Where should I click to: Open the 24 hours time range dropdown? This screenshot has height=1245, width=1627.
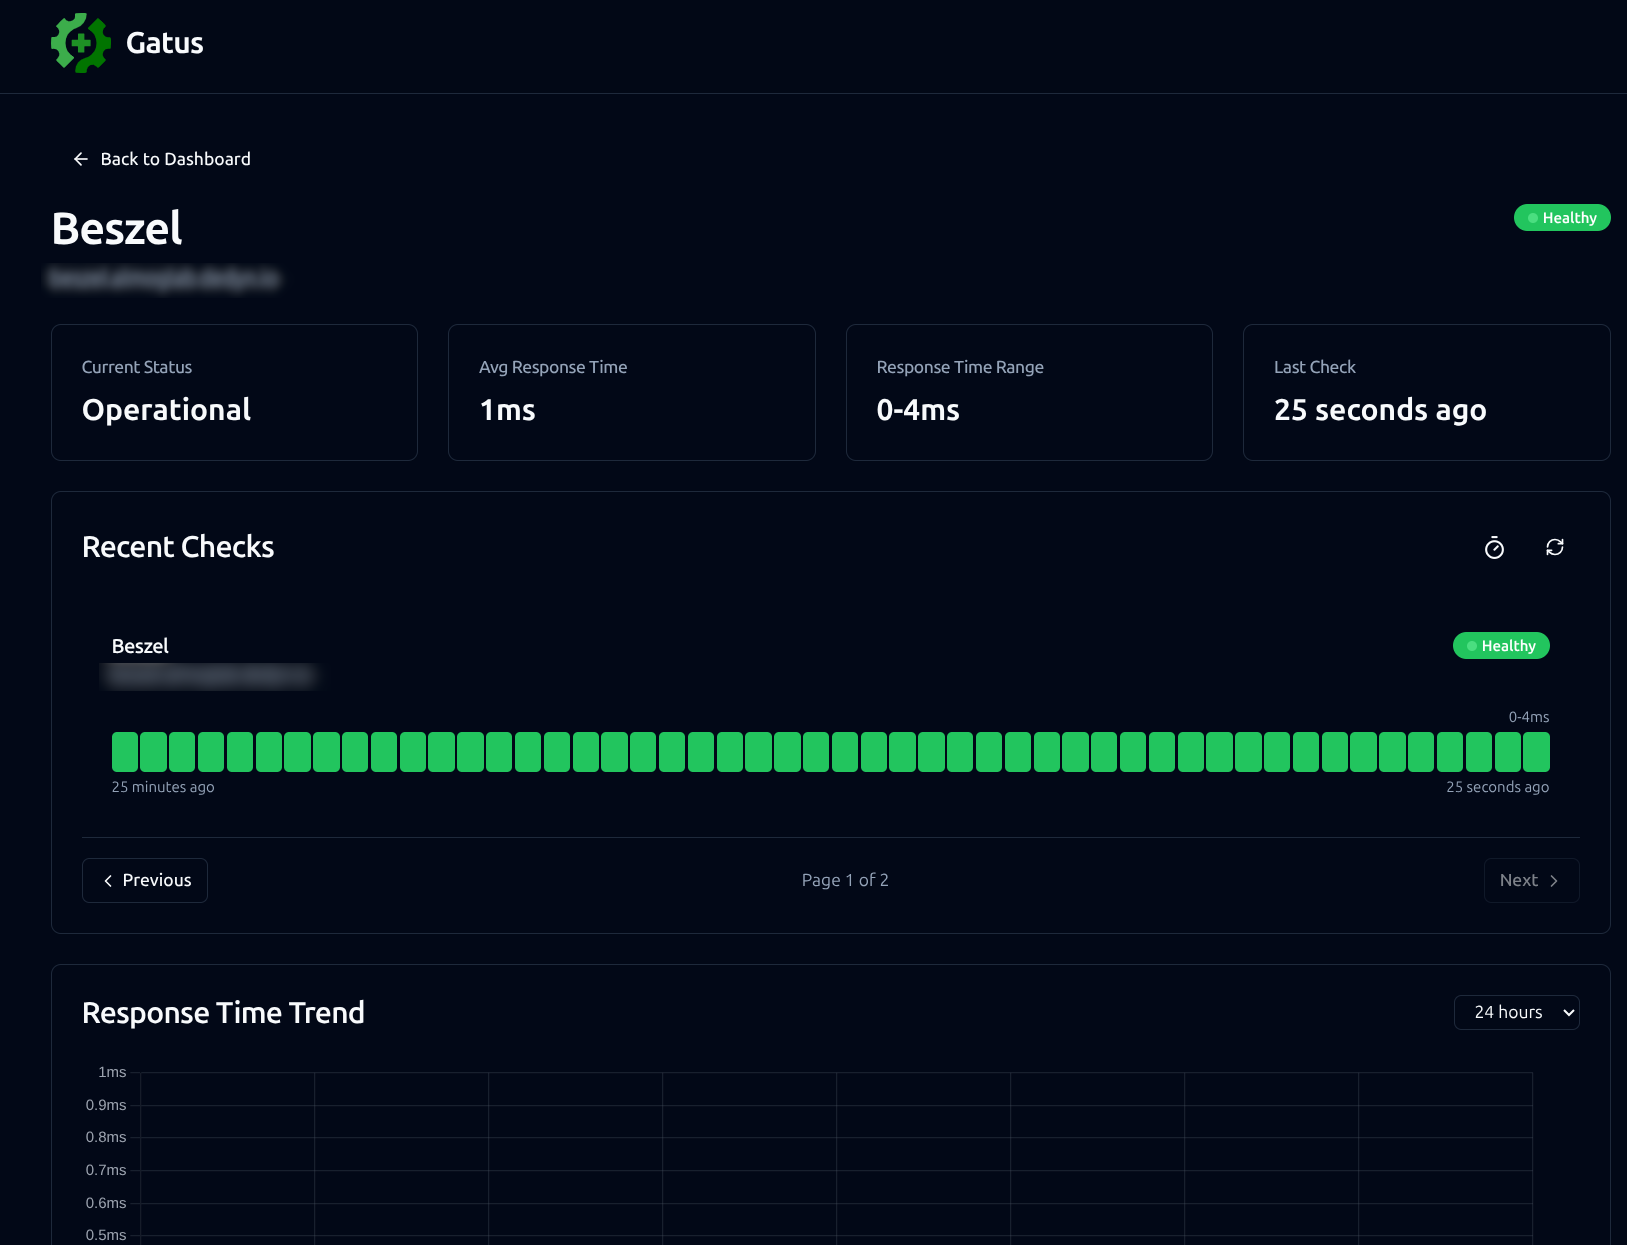pyautogui.click(x=1516, y=1012)
